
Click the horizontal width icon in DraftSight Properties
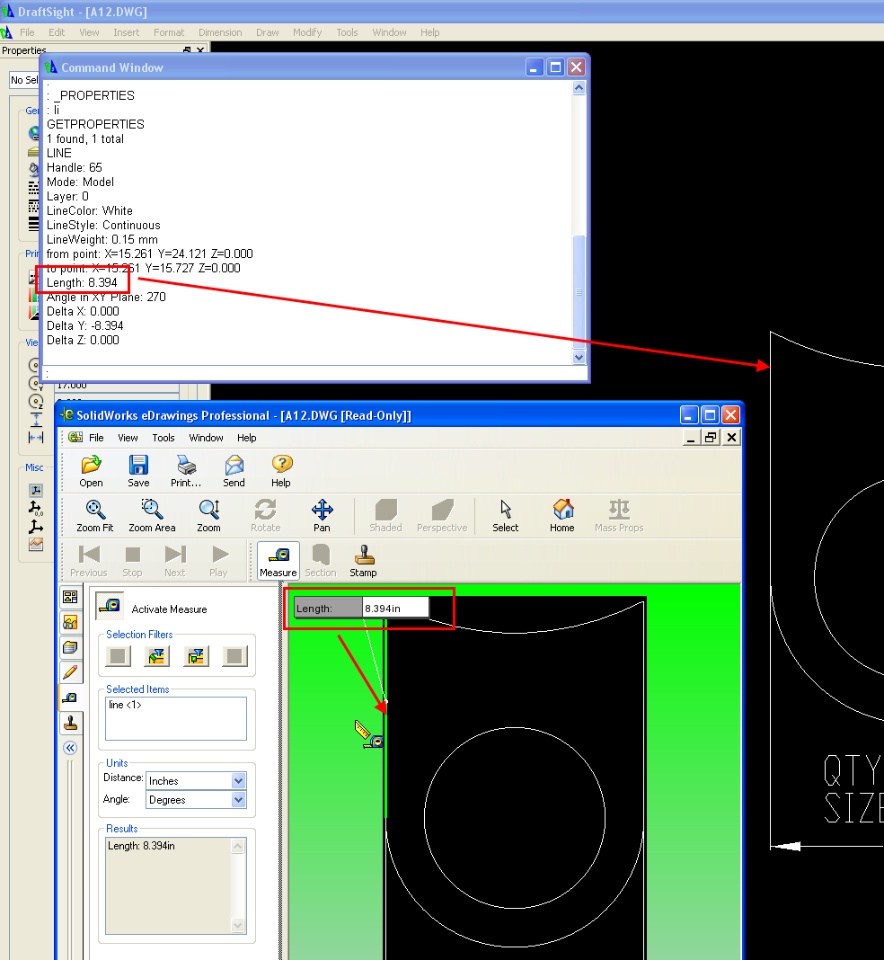(36, 437)
